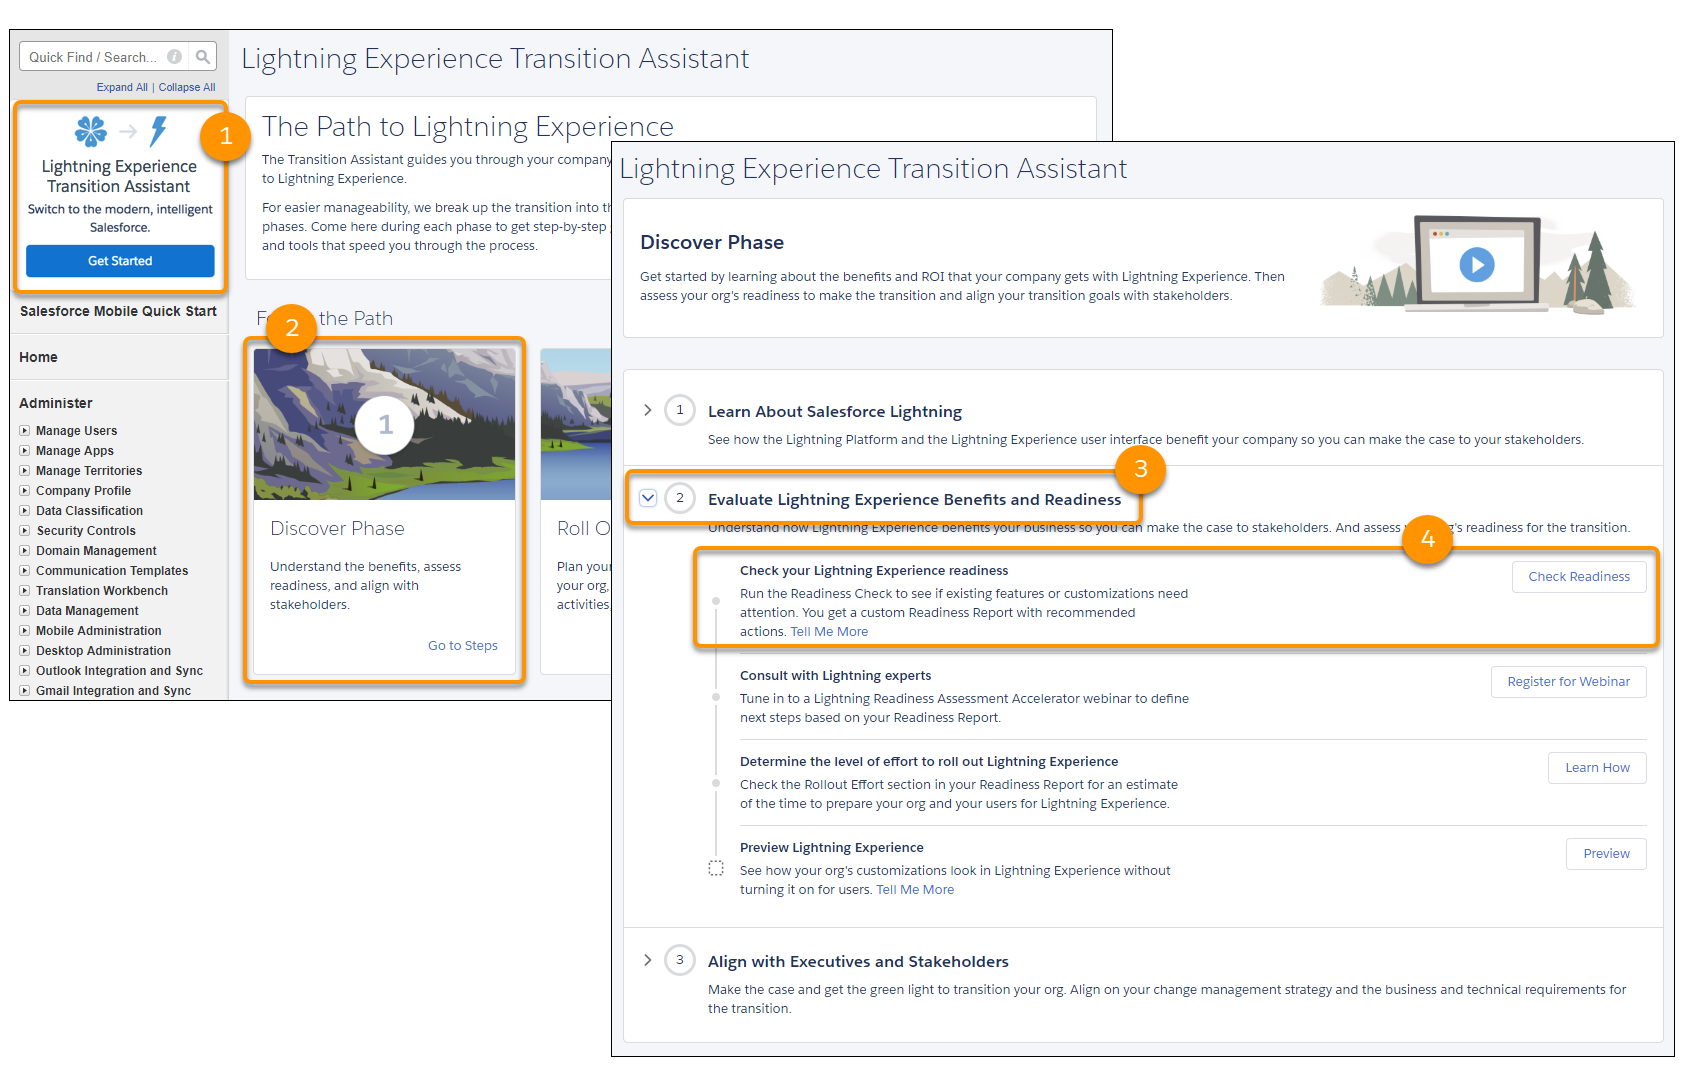Screen dimensions: 1682x1086
Task: Expand Company Profile tree node
Action: point(25,491)
